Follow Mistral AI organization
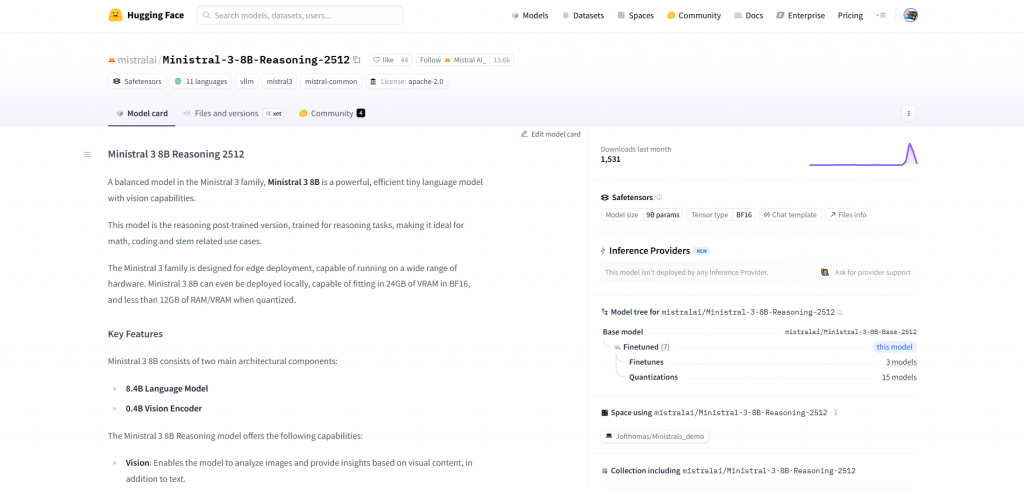This screenshot has height=491, width=1024. [x=453, y=60]
